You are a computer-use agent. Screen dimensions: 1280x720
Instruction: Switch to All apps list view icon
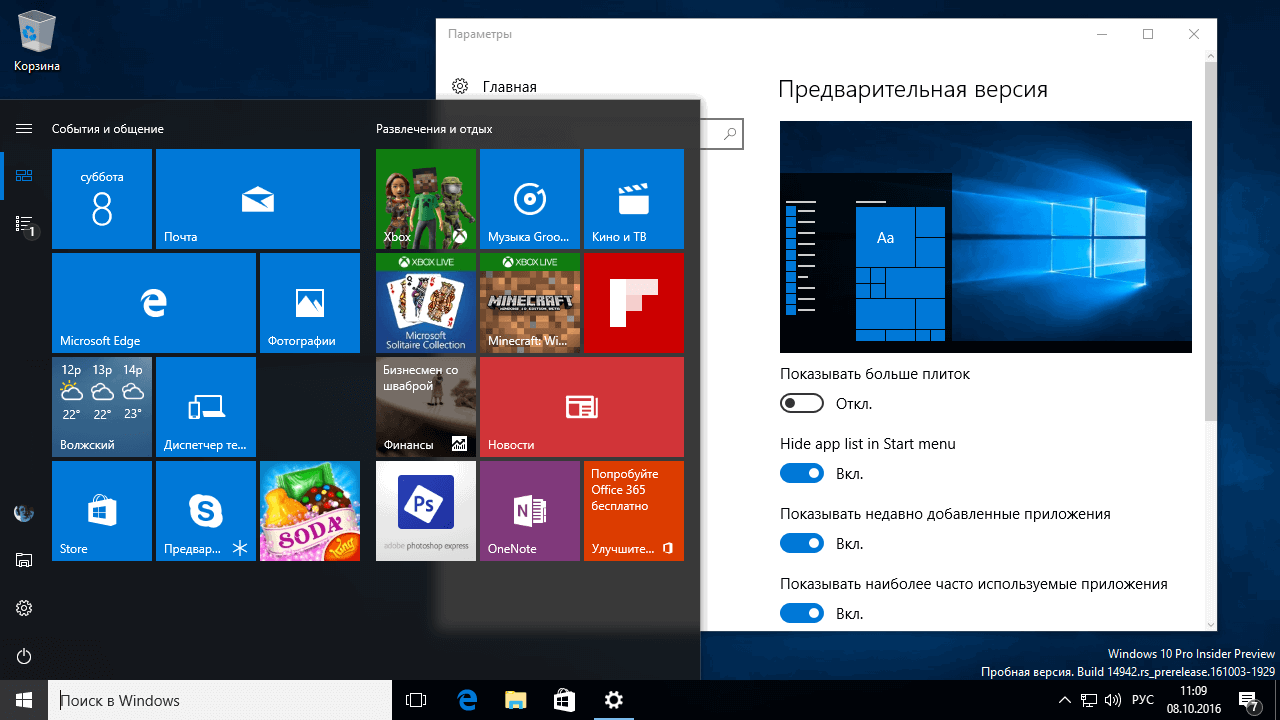tap(24, 224)
